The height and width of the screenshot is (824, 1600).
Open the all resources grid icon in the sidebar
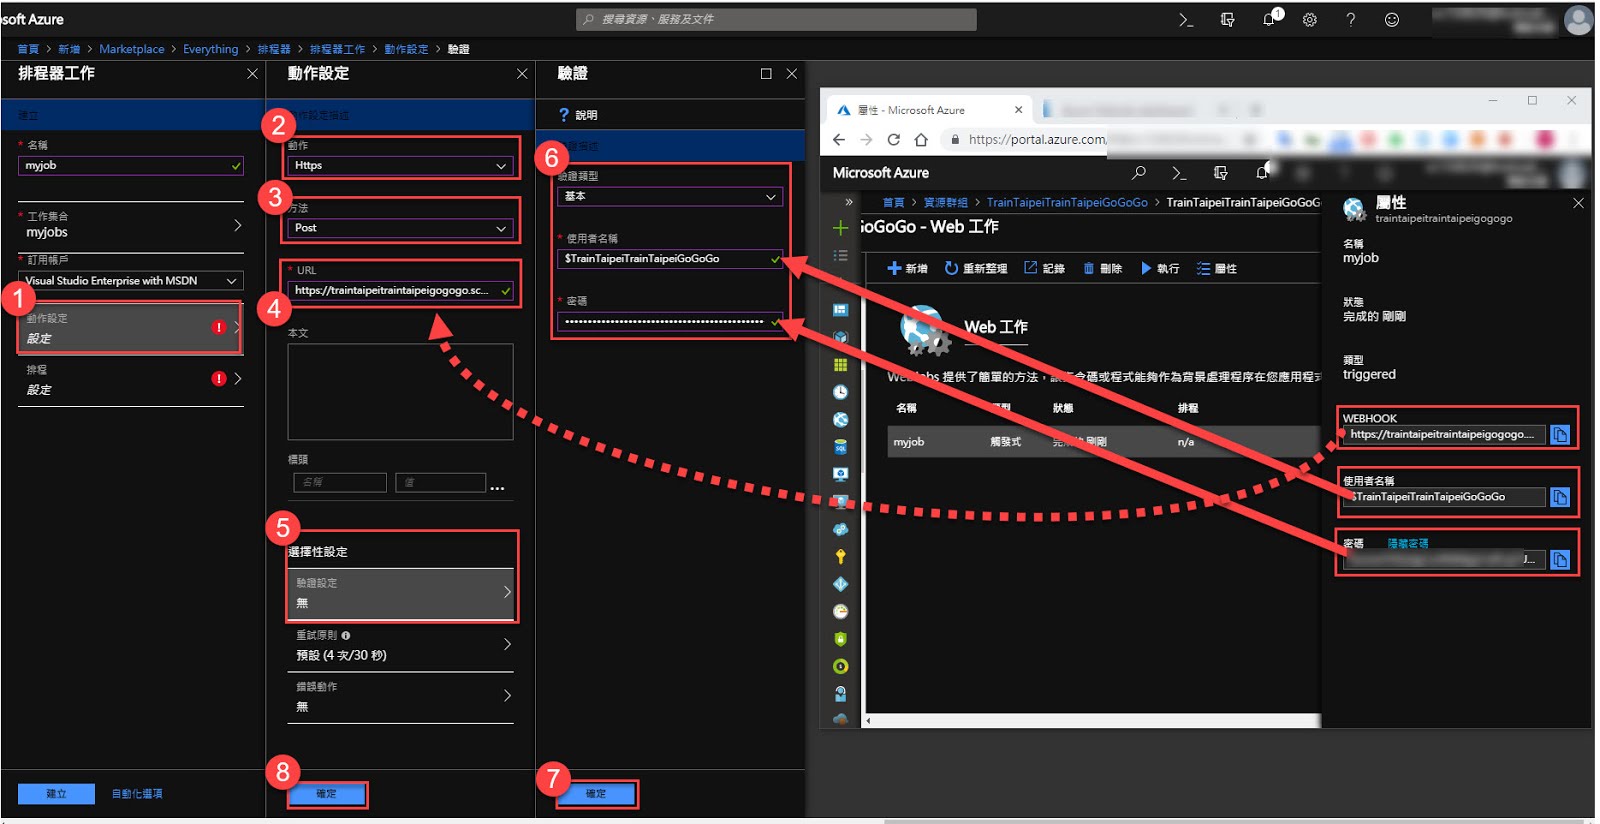840,365
